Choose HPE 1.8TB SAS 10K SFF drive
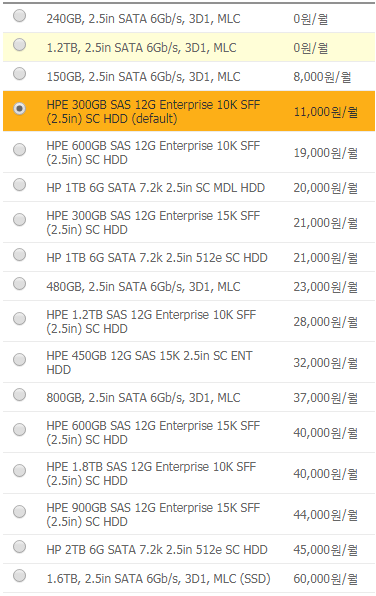The image size is (376, 596). (19, 471)
